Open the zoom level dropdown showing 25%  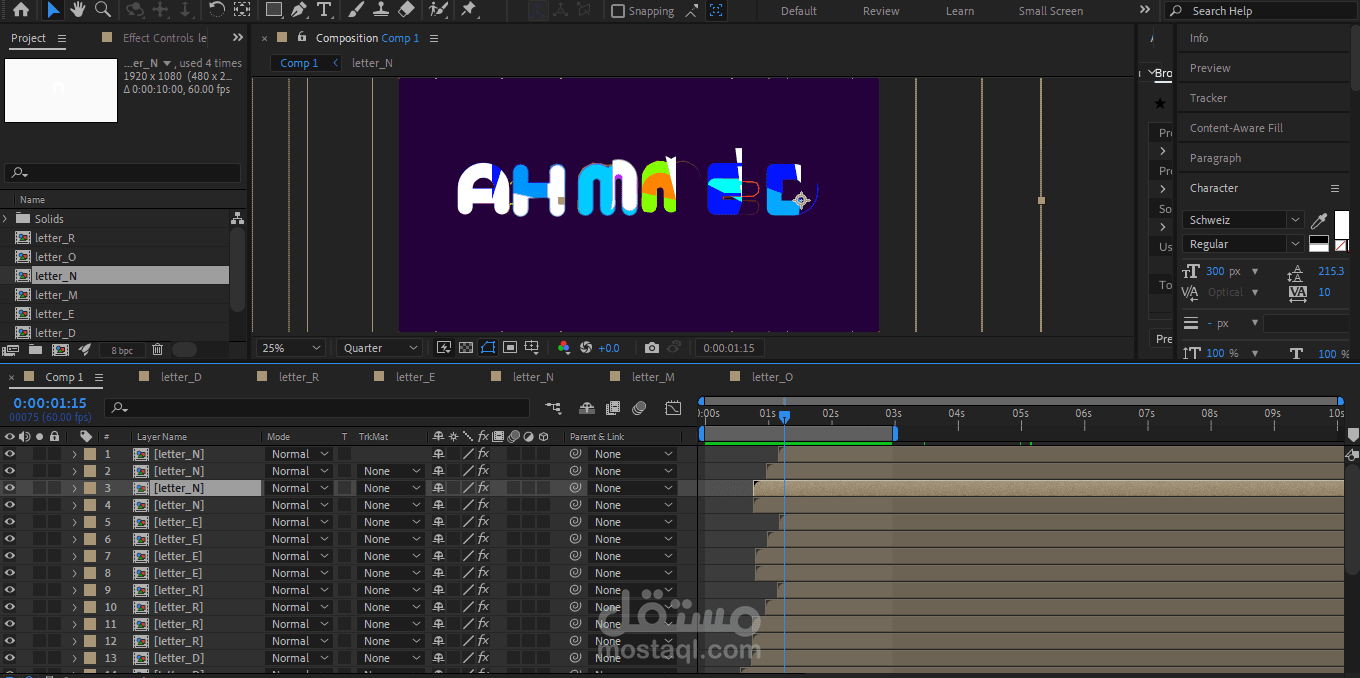click(289, 347)
